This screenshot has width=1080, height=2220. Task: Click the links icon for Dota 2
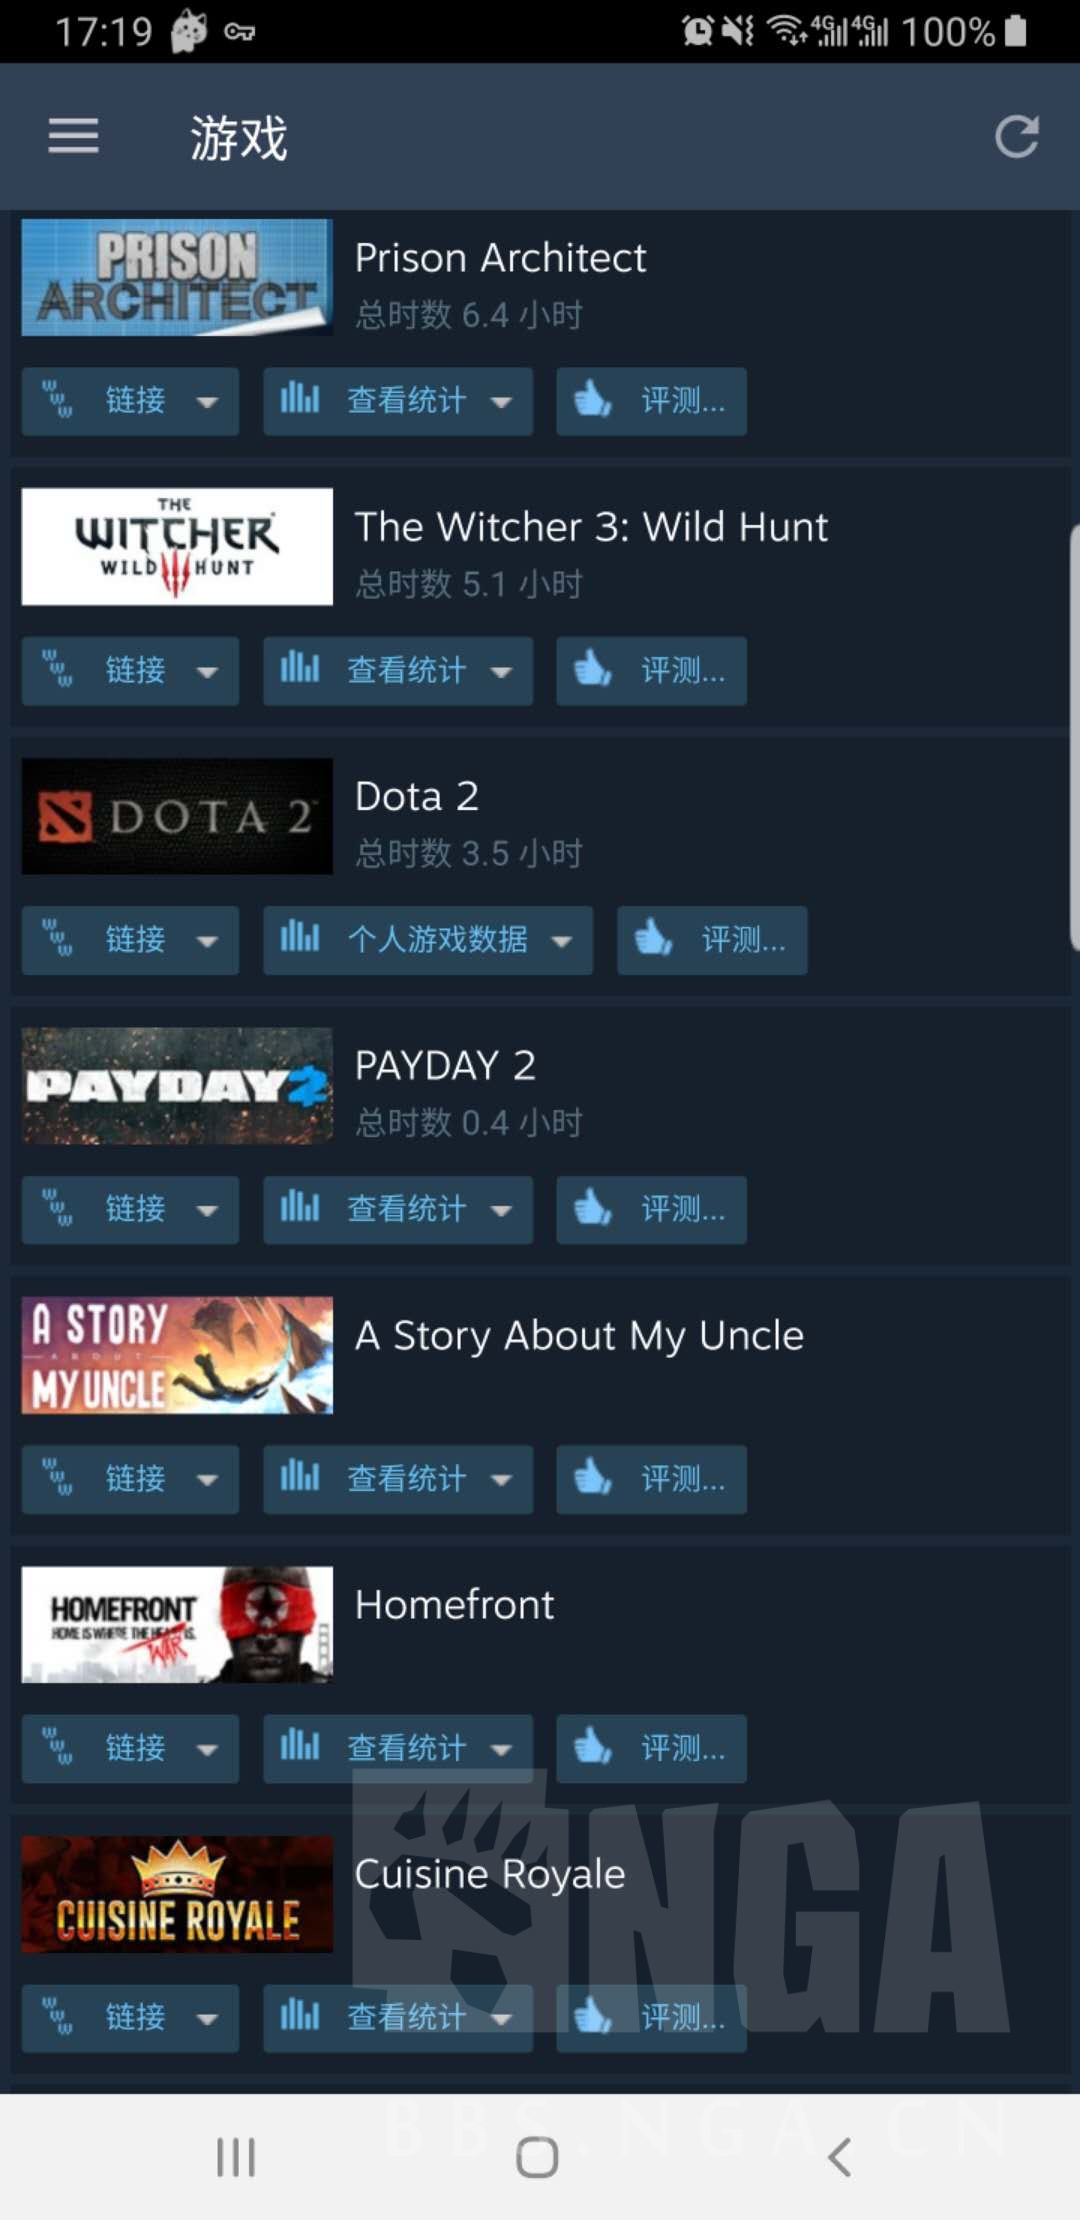point(57,939)
